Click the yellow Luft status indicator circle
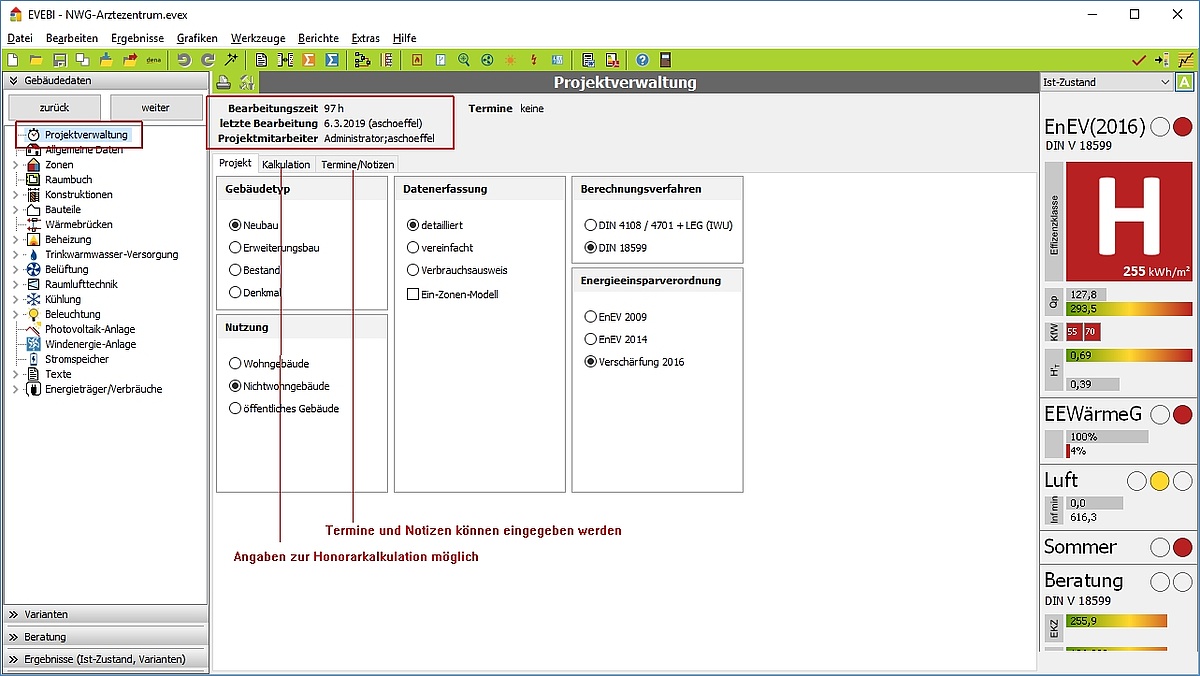This screenshot has height=676, width=1200. (1159, 481)
